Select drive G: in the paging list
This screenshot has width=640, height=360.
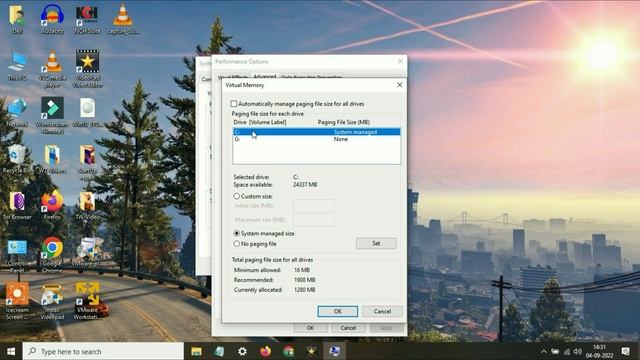click(316, 139)
